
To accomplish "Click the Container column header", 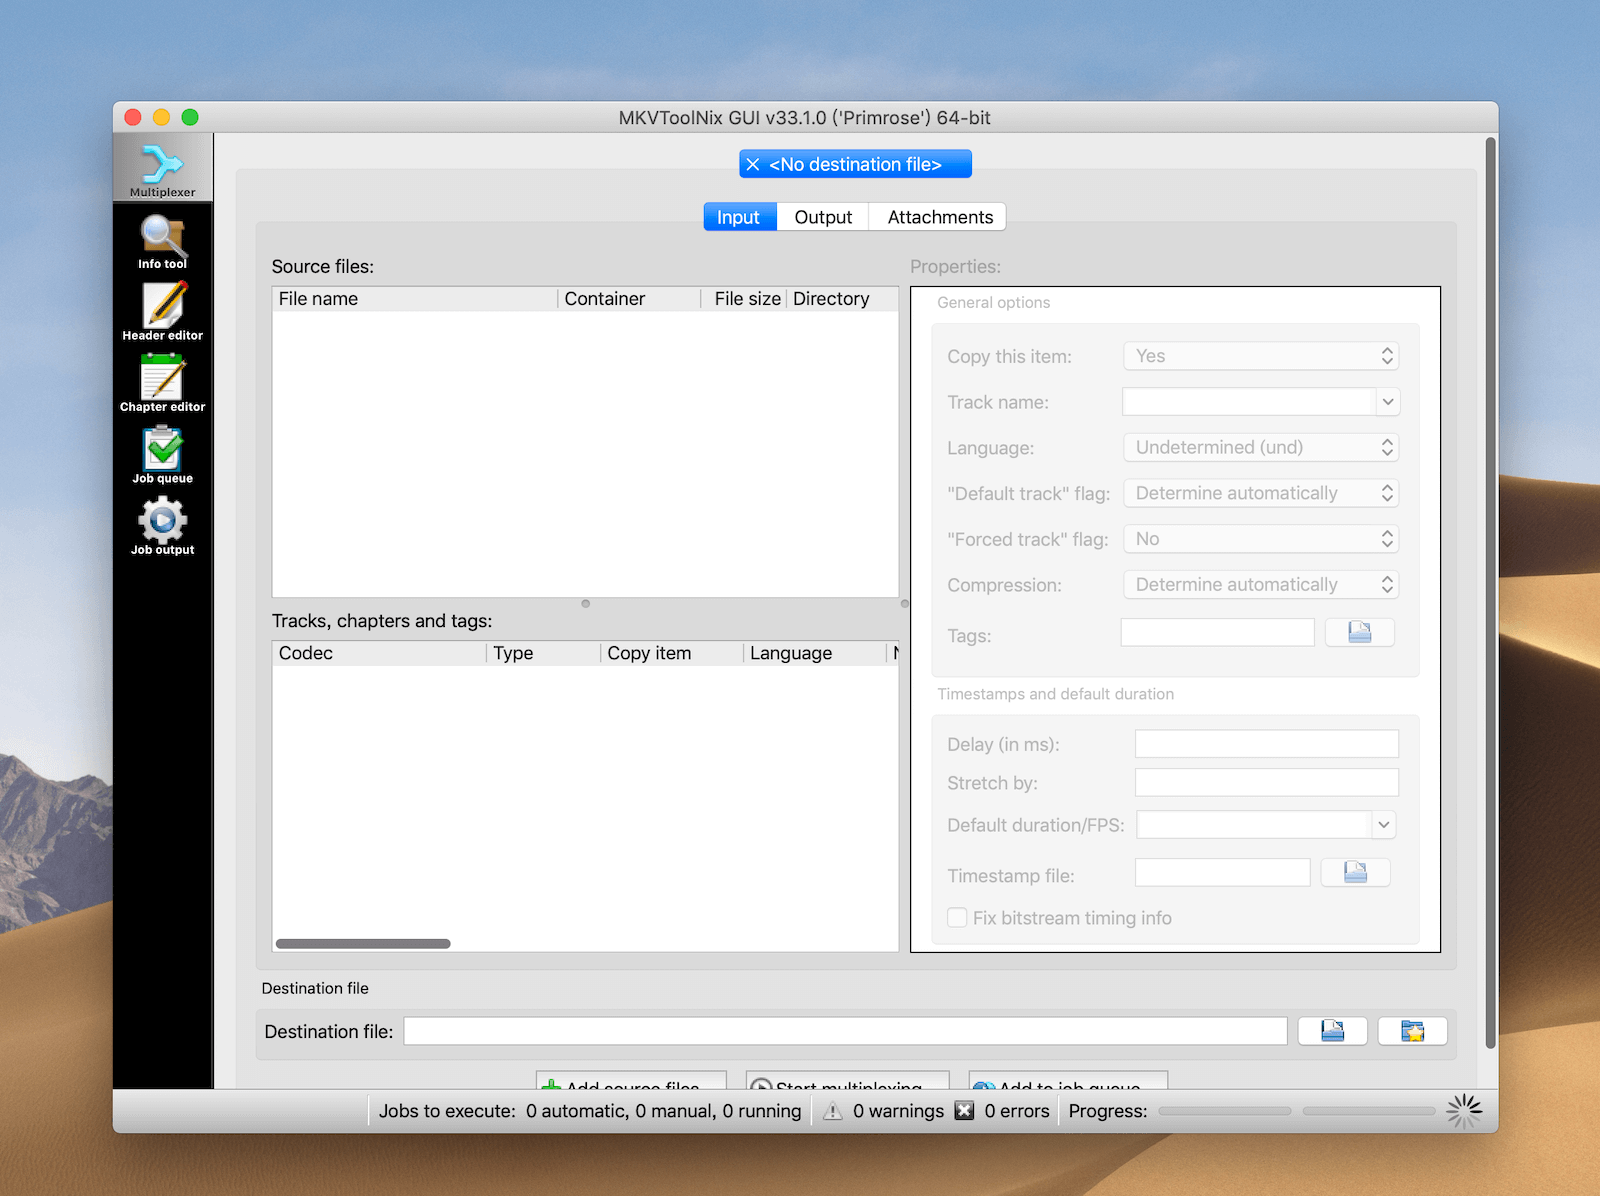I will [629, 299].
